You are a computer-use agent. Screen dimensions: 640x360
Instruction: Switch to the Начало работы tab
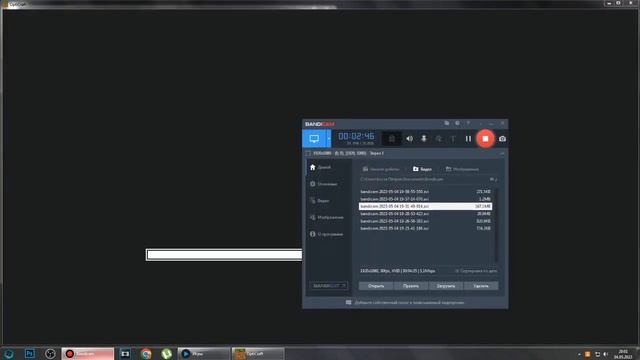tap(381, 169)
